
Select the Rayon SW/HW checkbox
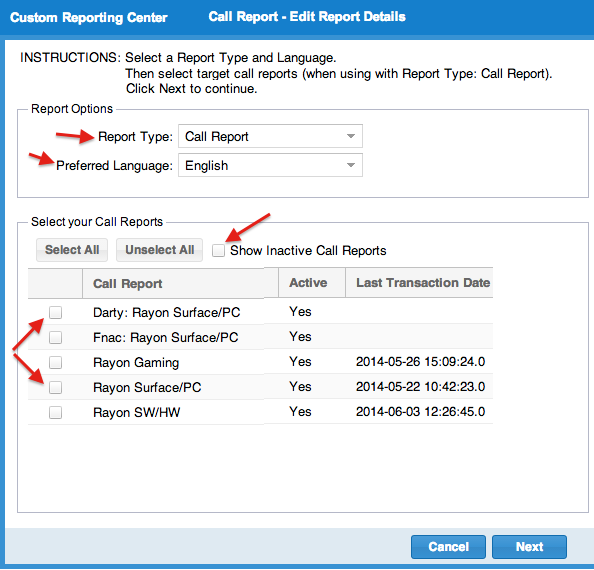(56, 412)
